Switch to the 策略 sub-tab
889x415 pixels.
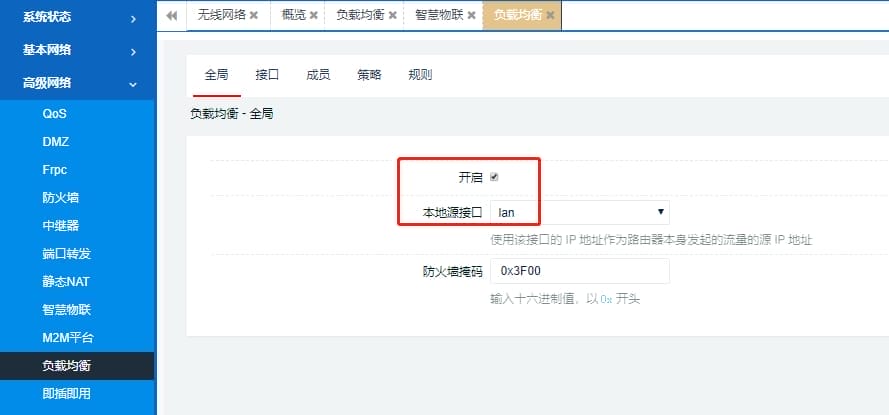[369, 75]
